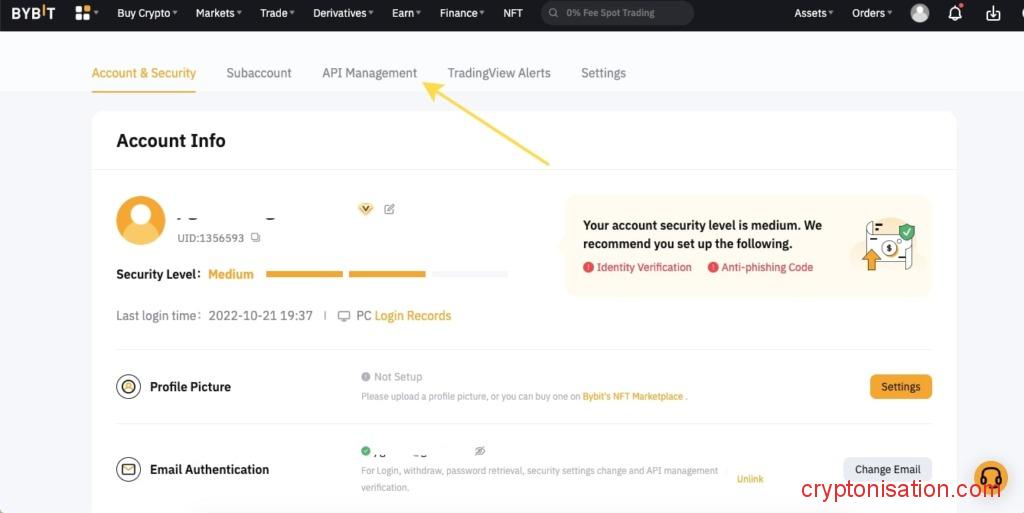1024x513 pixels.
Task: Open the support headset chat button
Action: (991, 478)
